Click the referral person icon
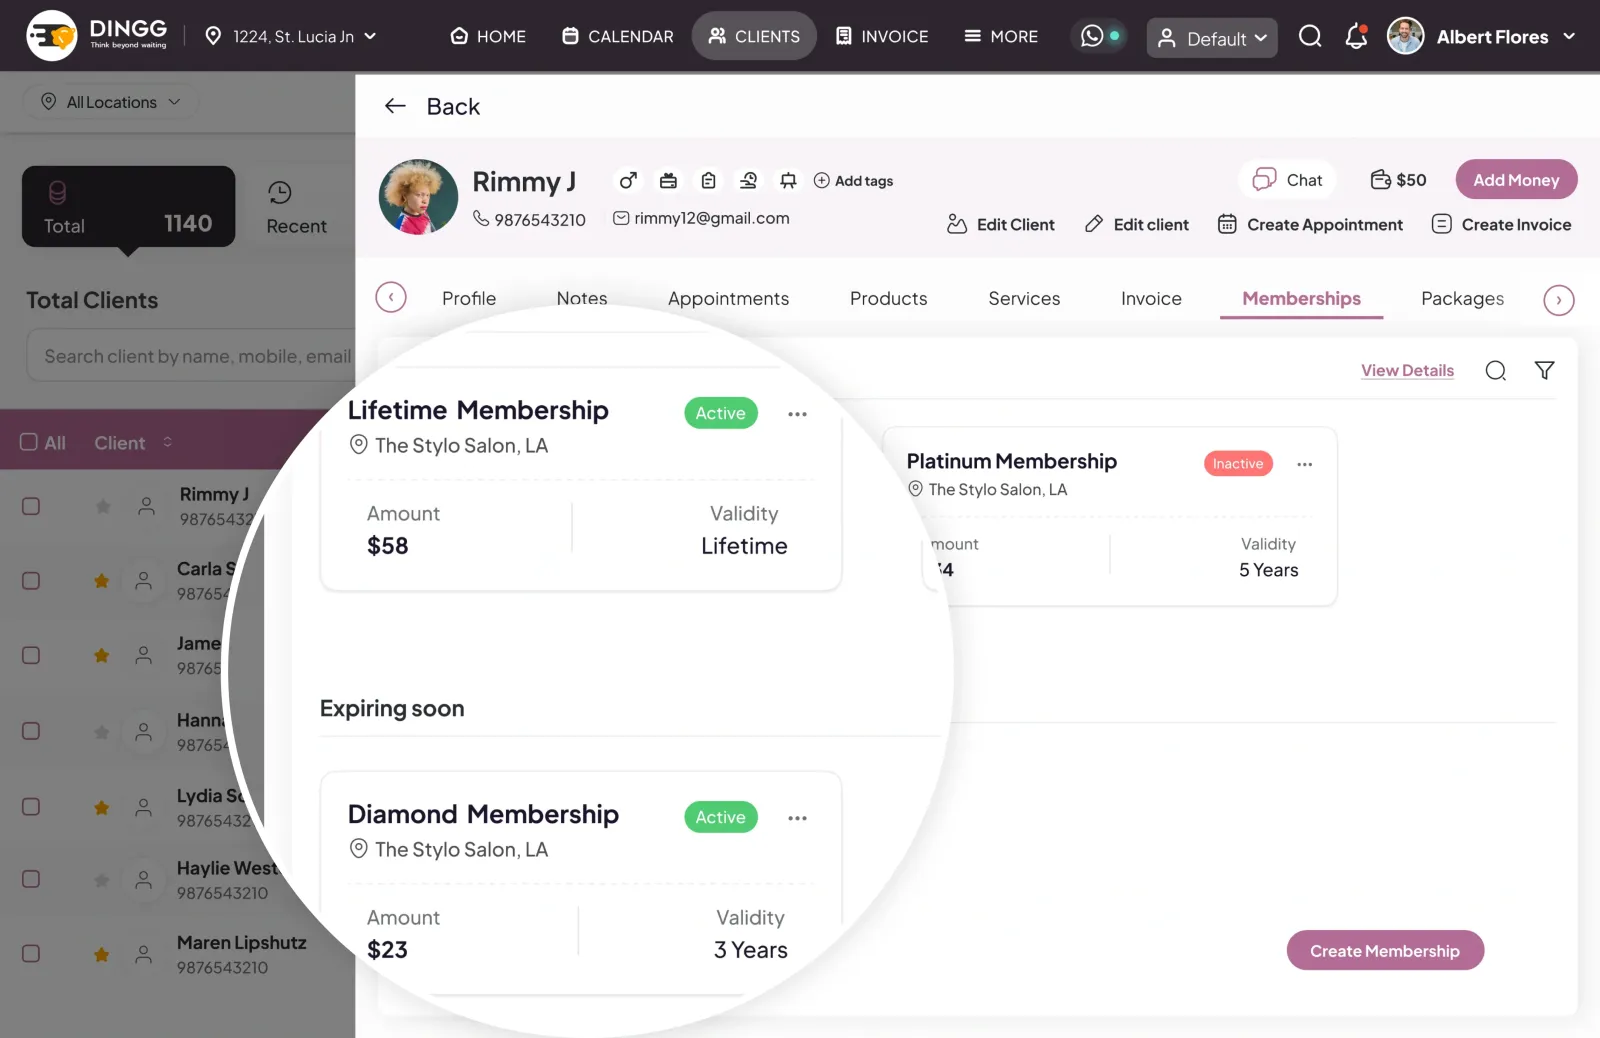1600x1038 pixels. (x=748, y=180)
